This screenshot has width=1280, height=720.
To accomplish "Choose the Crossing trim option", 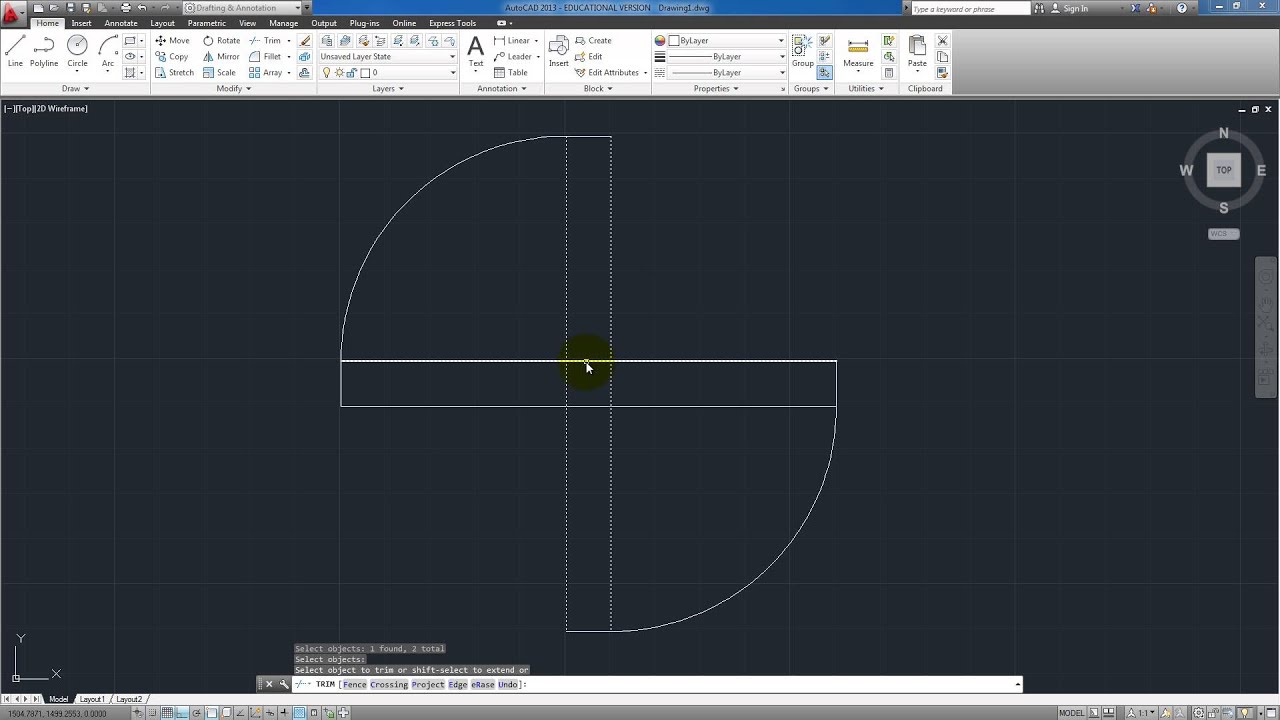I will [389, 685].
